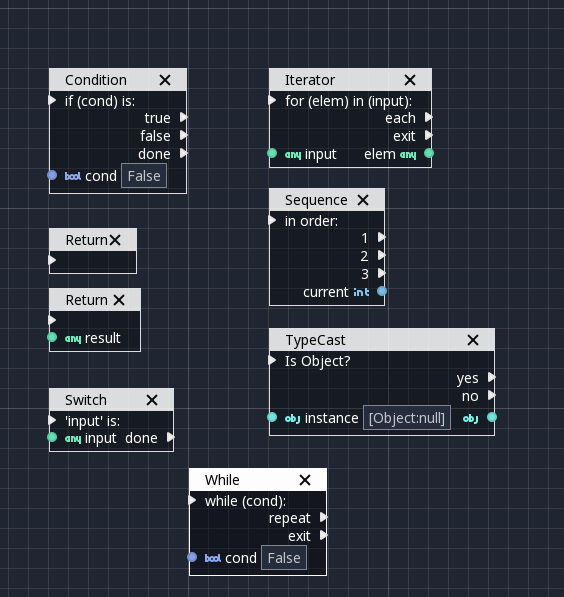Viewport: 564px width, 597px height.
Task: Click the output port '2' on Sequence node
Action: (382, 255)
